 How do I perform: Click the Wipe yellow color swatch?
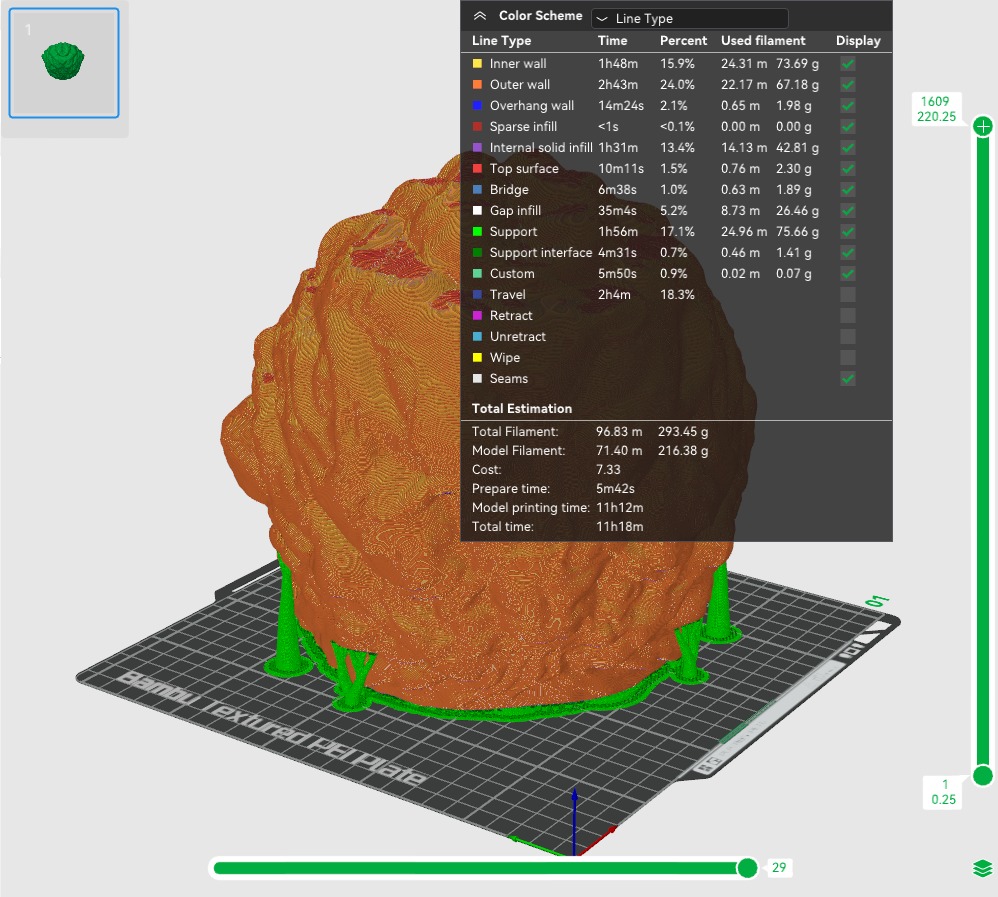tap(477, 358)
